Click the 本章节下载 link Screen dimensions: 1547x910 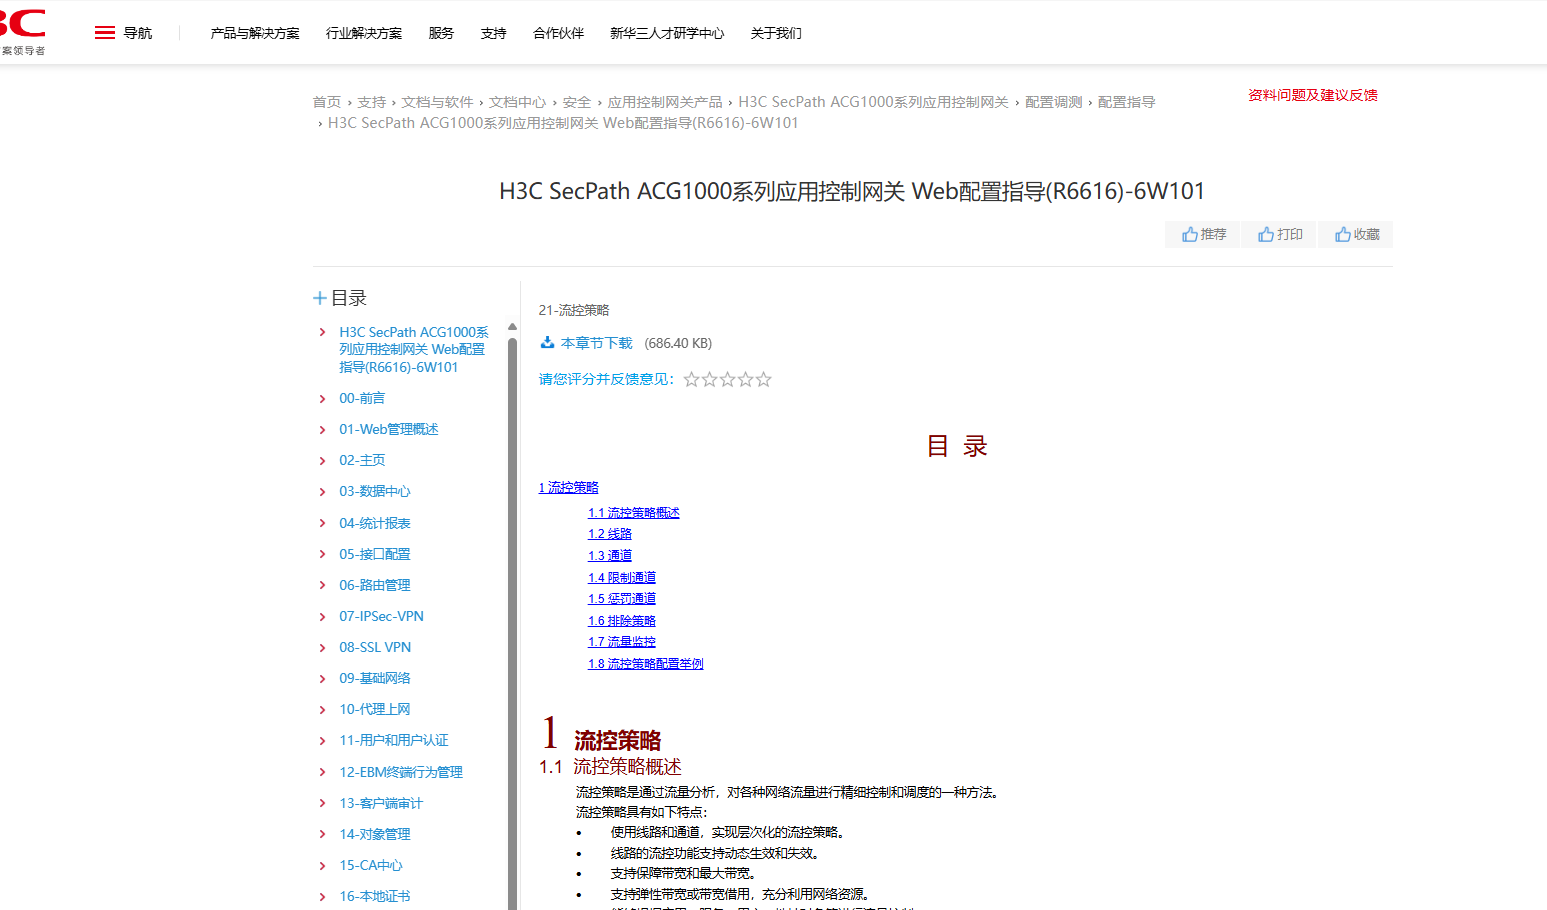(597, 343)
